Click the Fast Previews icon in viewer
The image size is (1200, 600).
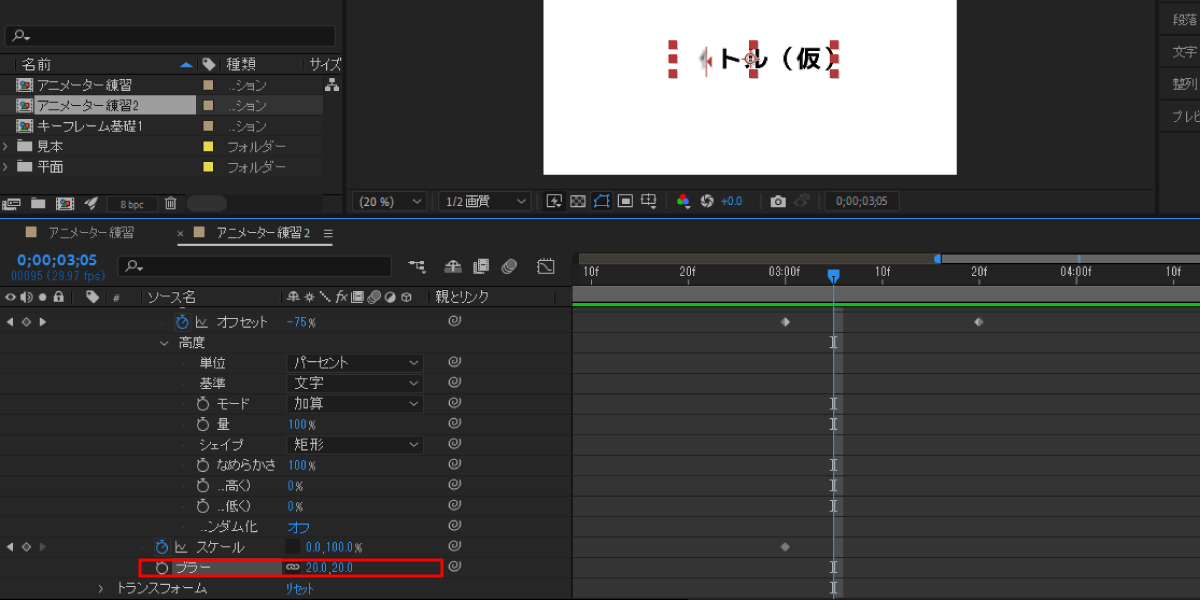[554, 201]
